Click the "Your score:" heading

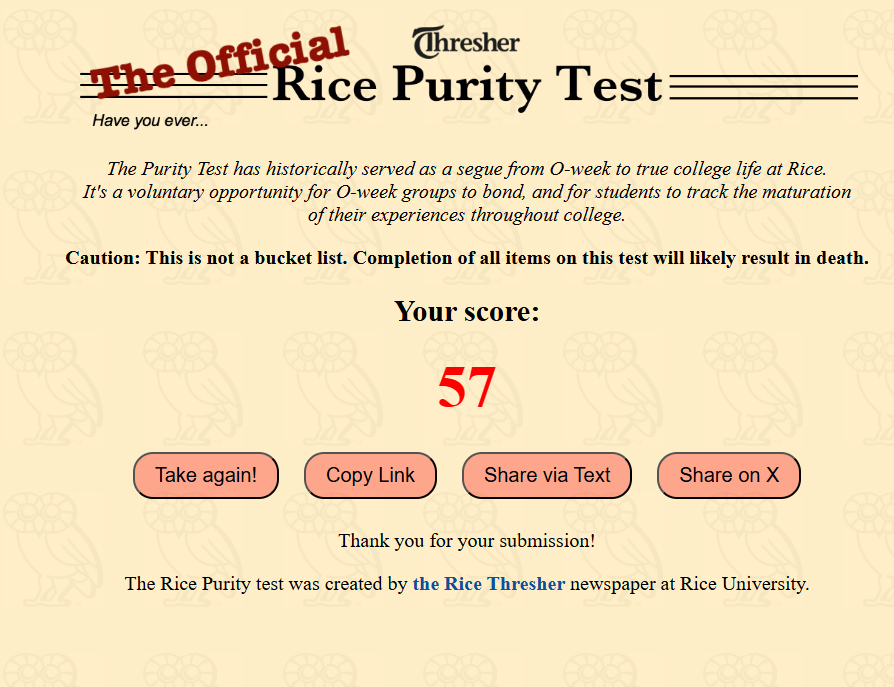(466, 311)
